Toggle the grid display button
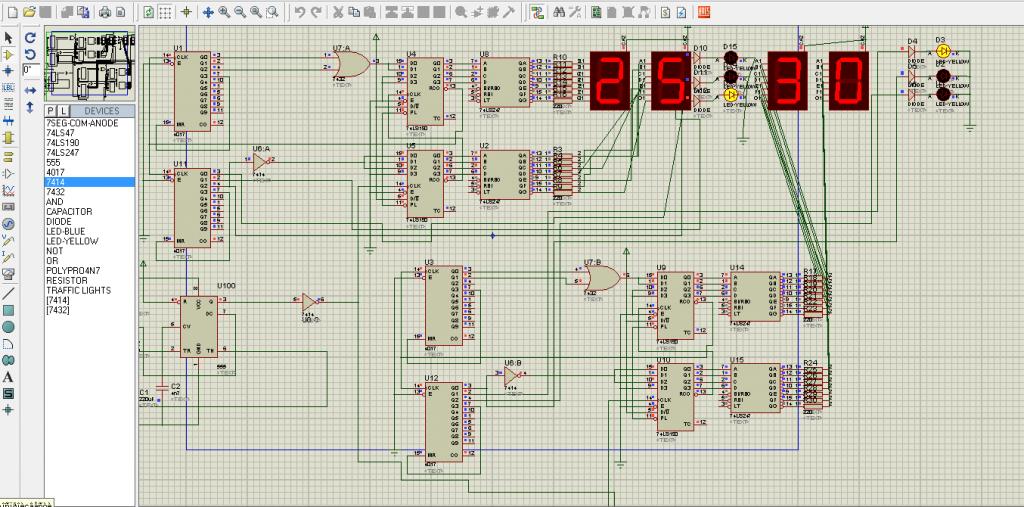 coord(165,13)
